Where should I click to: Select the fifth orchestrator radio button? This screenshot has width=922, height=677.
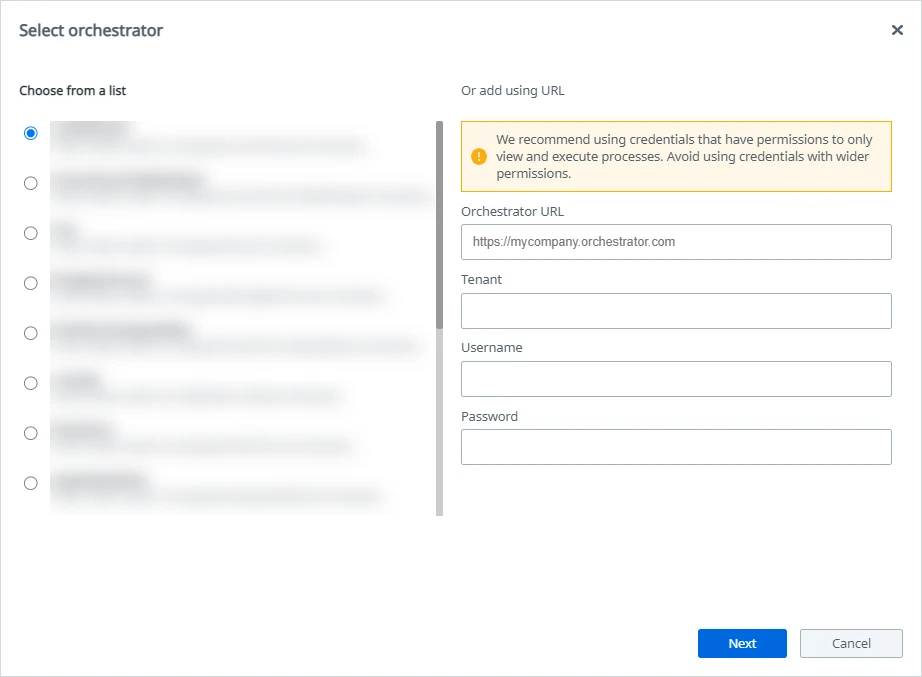[31, 334]
